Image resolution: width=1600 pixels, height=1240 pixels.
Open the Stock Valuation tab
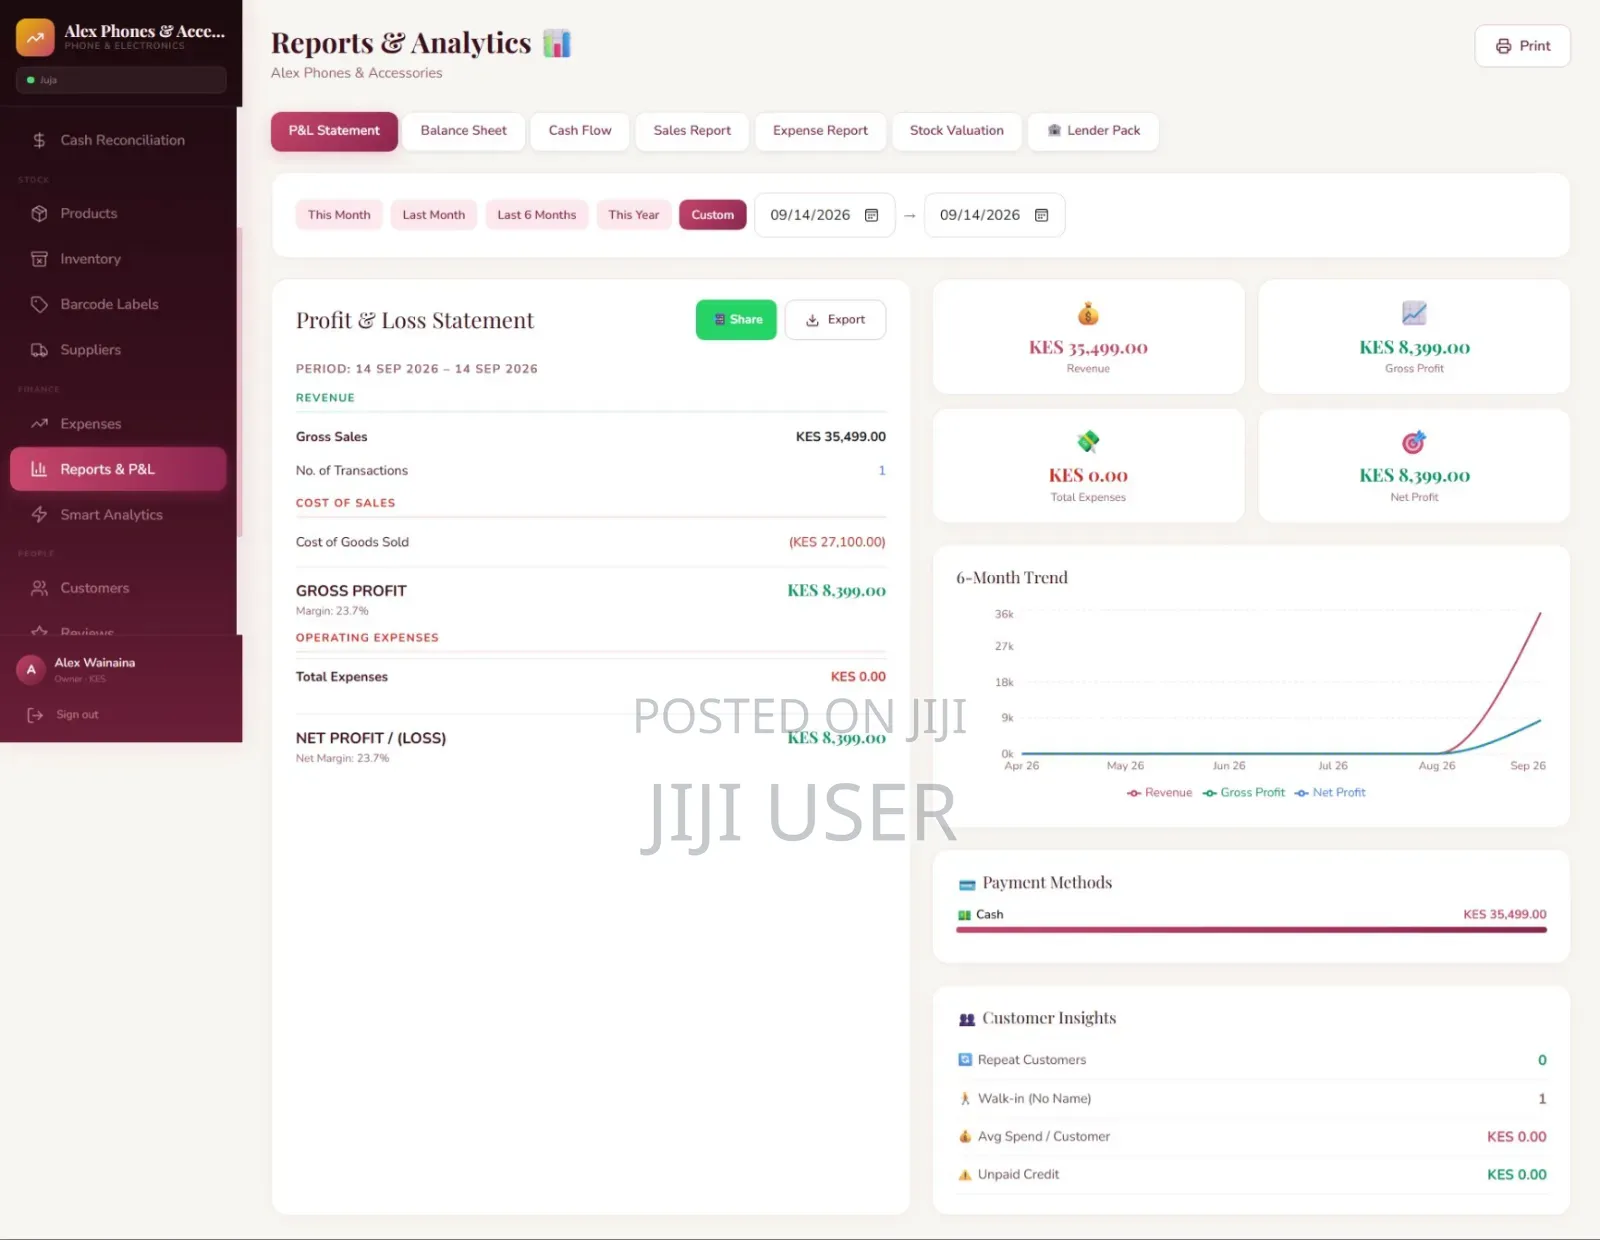tap(957, 131)
